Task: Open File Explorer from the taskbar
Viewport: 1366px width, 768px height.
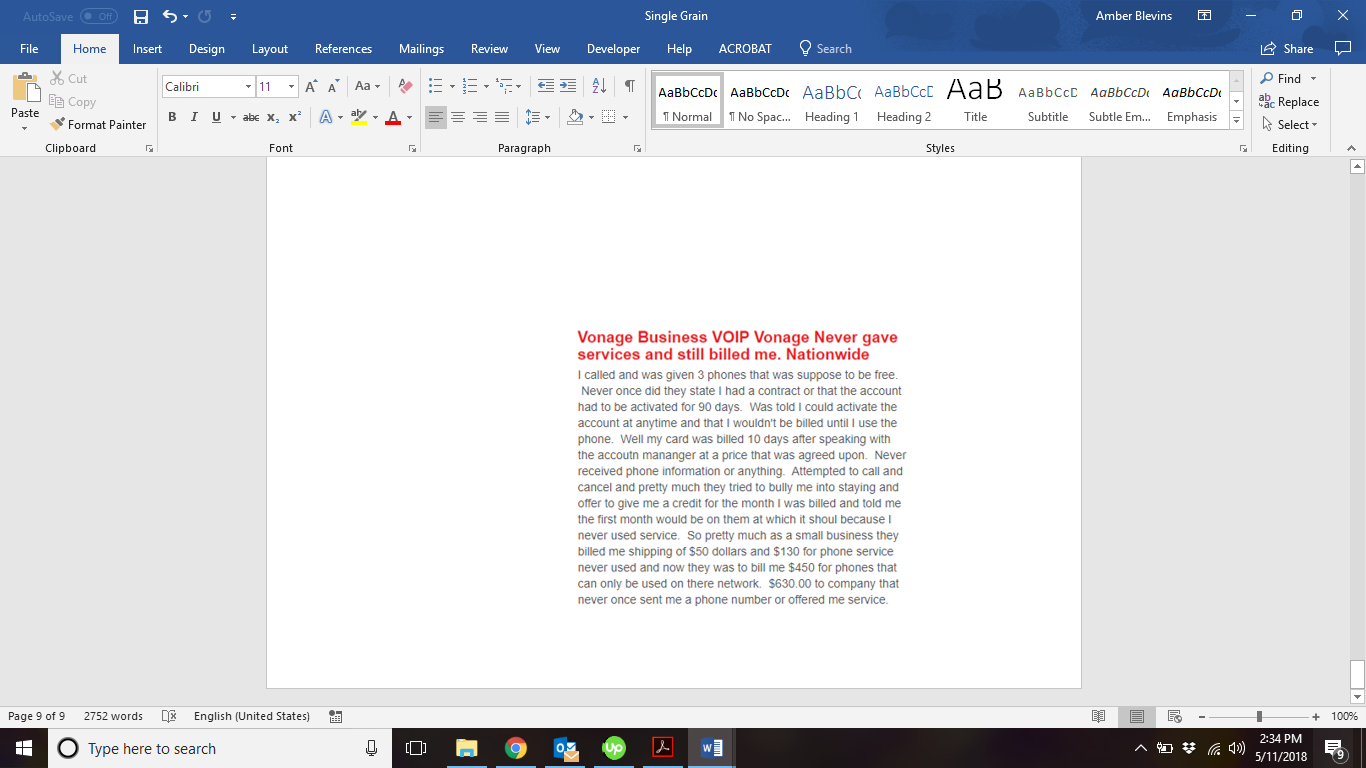Action: (x=466, y=748)
